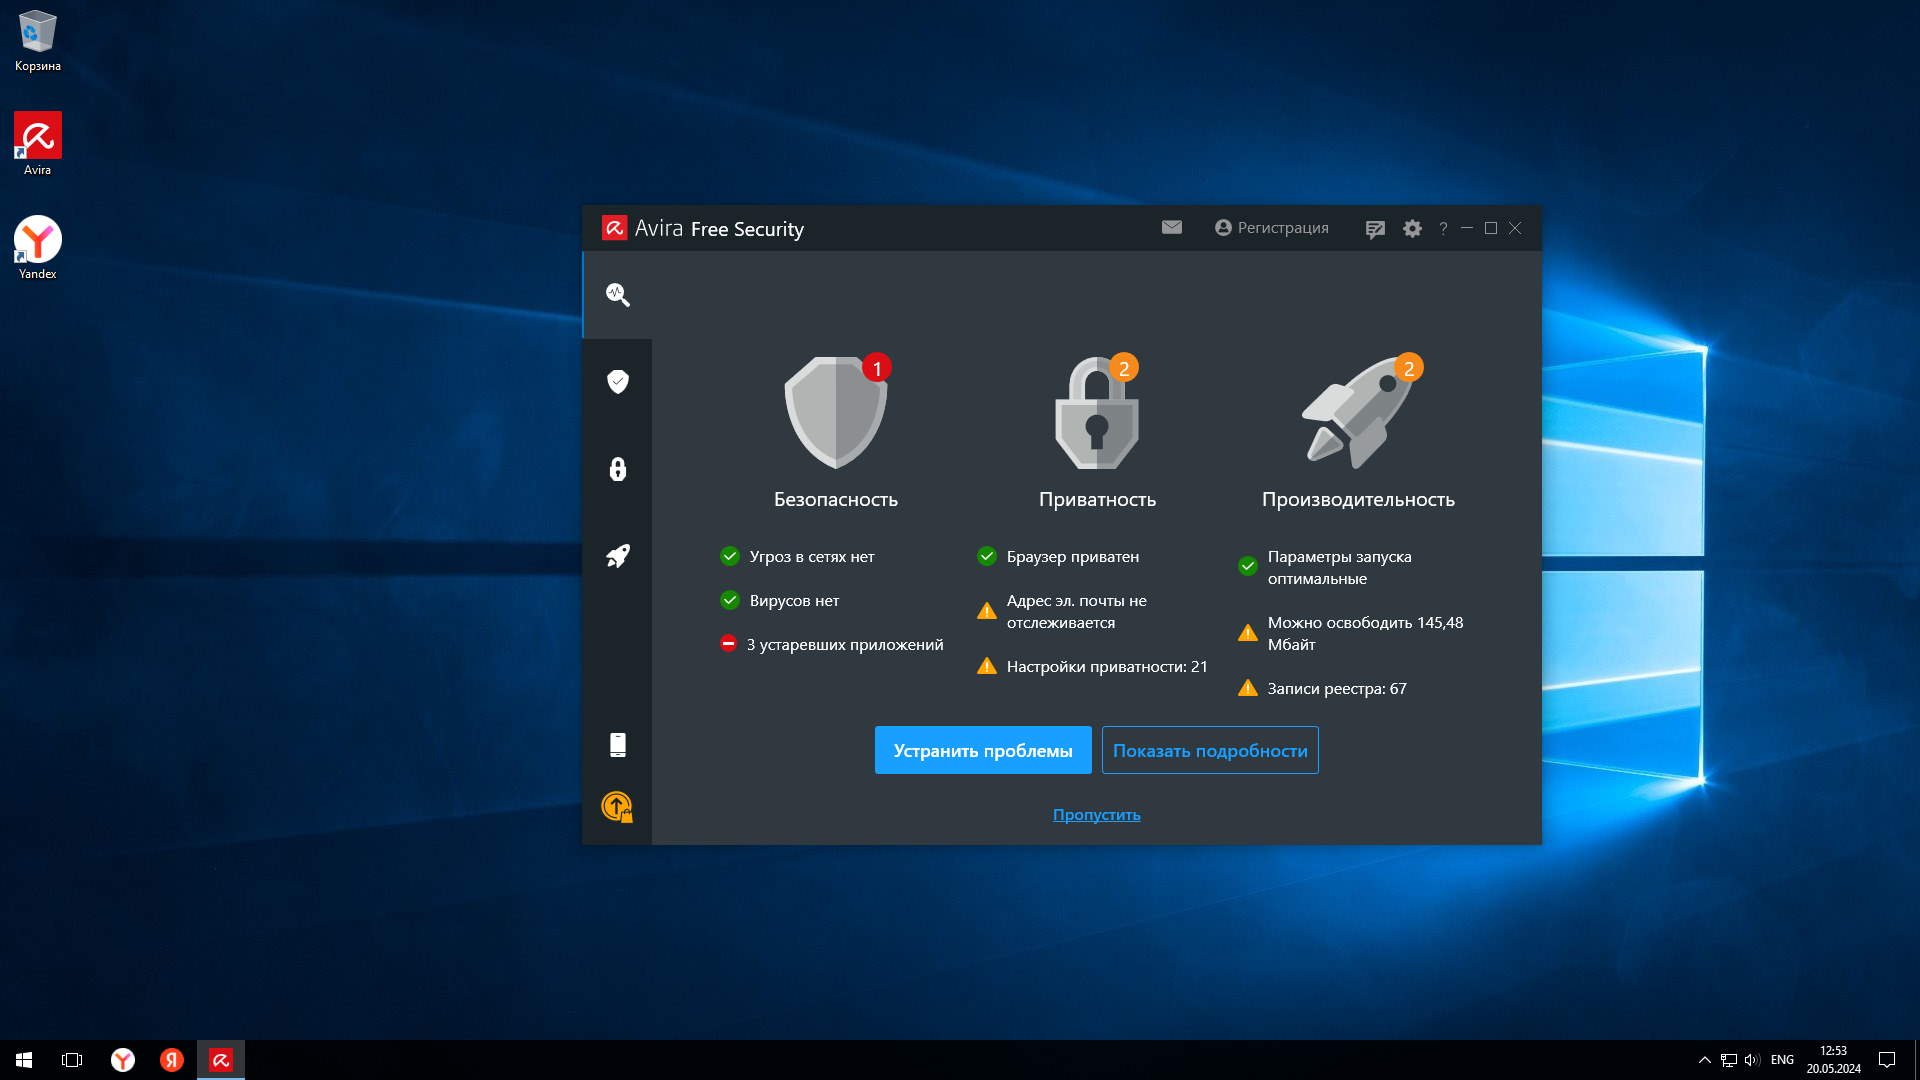
Task: Open the Privacy lock sidebar icon
Action: pos(617,469)
